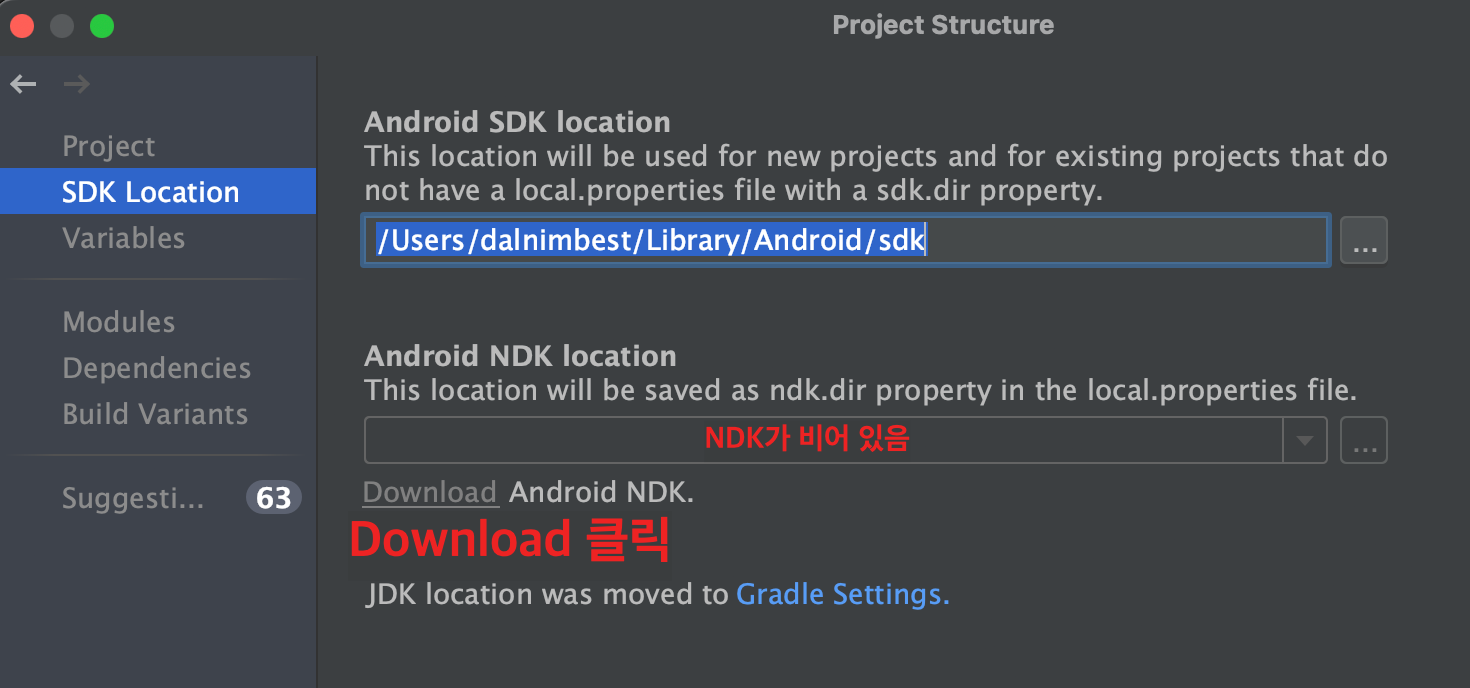Open the Dependencies section
This screenshot has height=688, width=1470.
(x=157, y=368)
